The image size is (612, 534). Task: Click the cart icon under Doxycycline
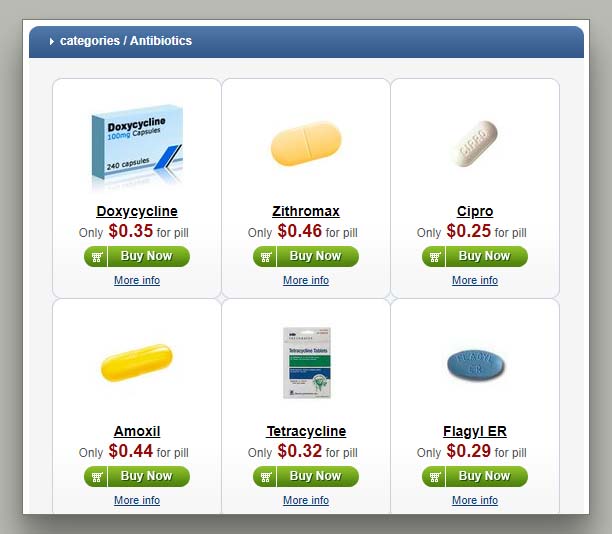96,256
